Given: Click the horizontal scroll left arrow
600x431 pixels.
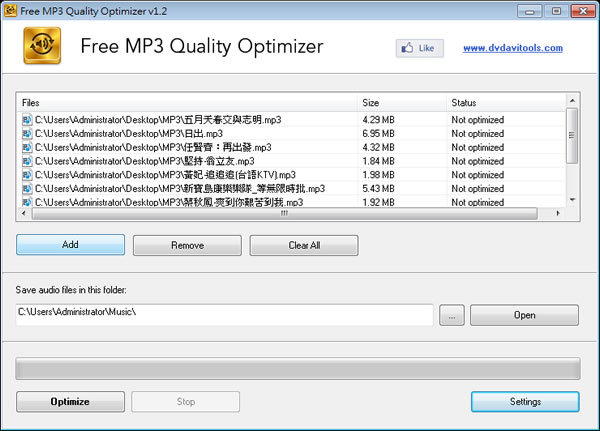Looking at the screenshot, I should [24, 213].
